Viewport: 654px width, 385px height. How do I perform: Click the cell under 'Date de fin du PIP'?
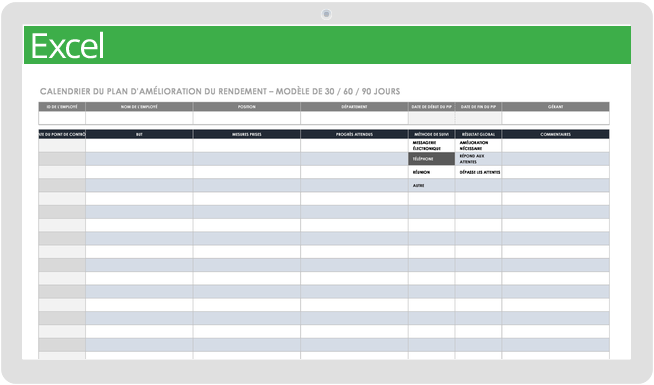[x=478, y=118]
